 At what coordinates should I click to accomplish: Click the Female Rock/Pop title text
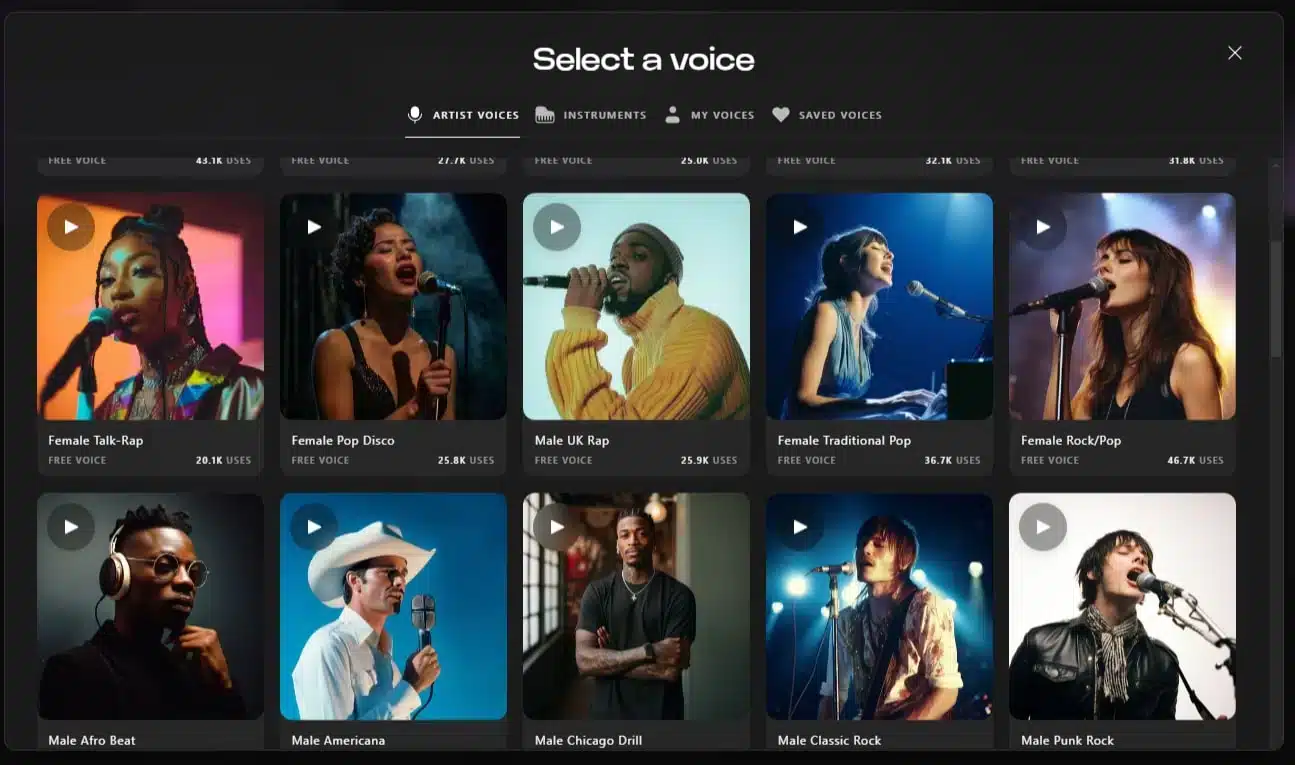coord(1069,440)
